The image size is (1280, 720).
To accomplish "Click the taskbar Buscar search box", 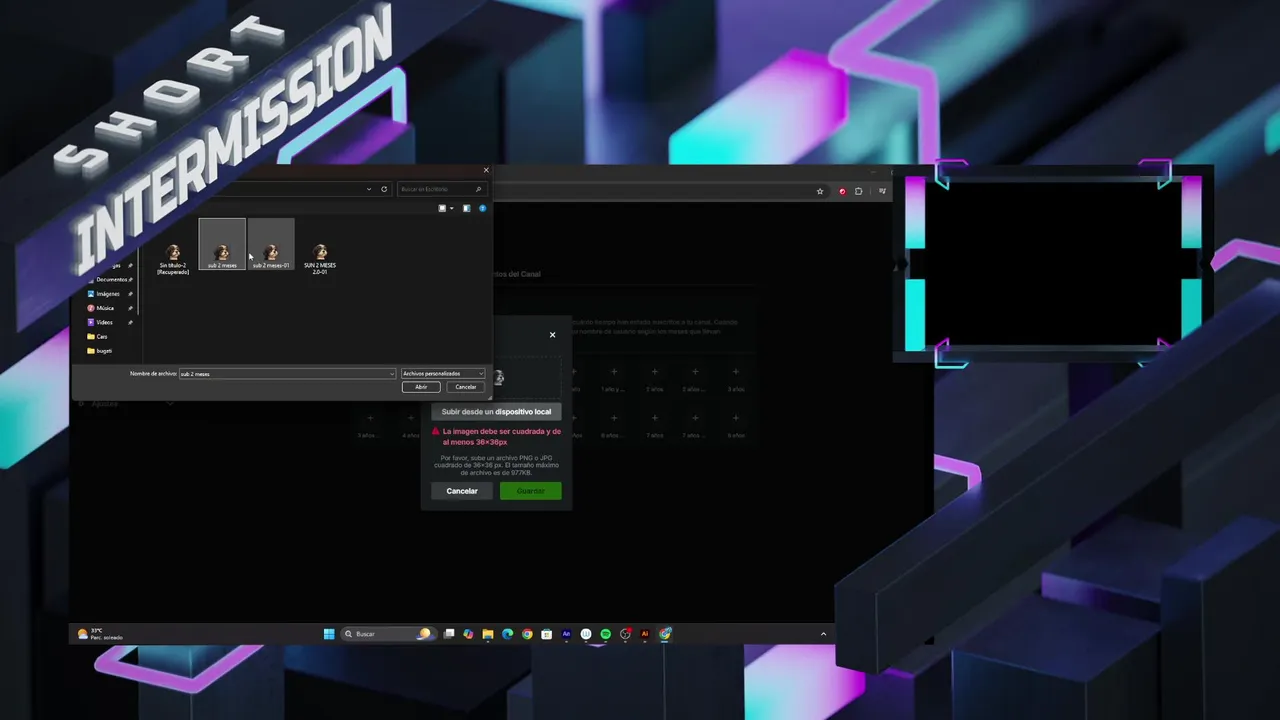I will tap(387, 634).
